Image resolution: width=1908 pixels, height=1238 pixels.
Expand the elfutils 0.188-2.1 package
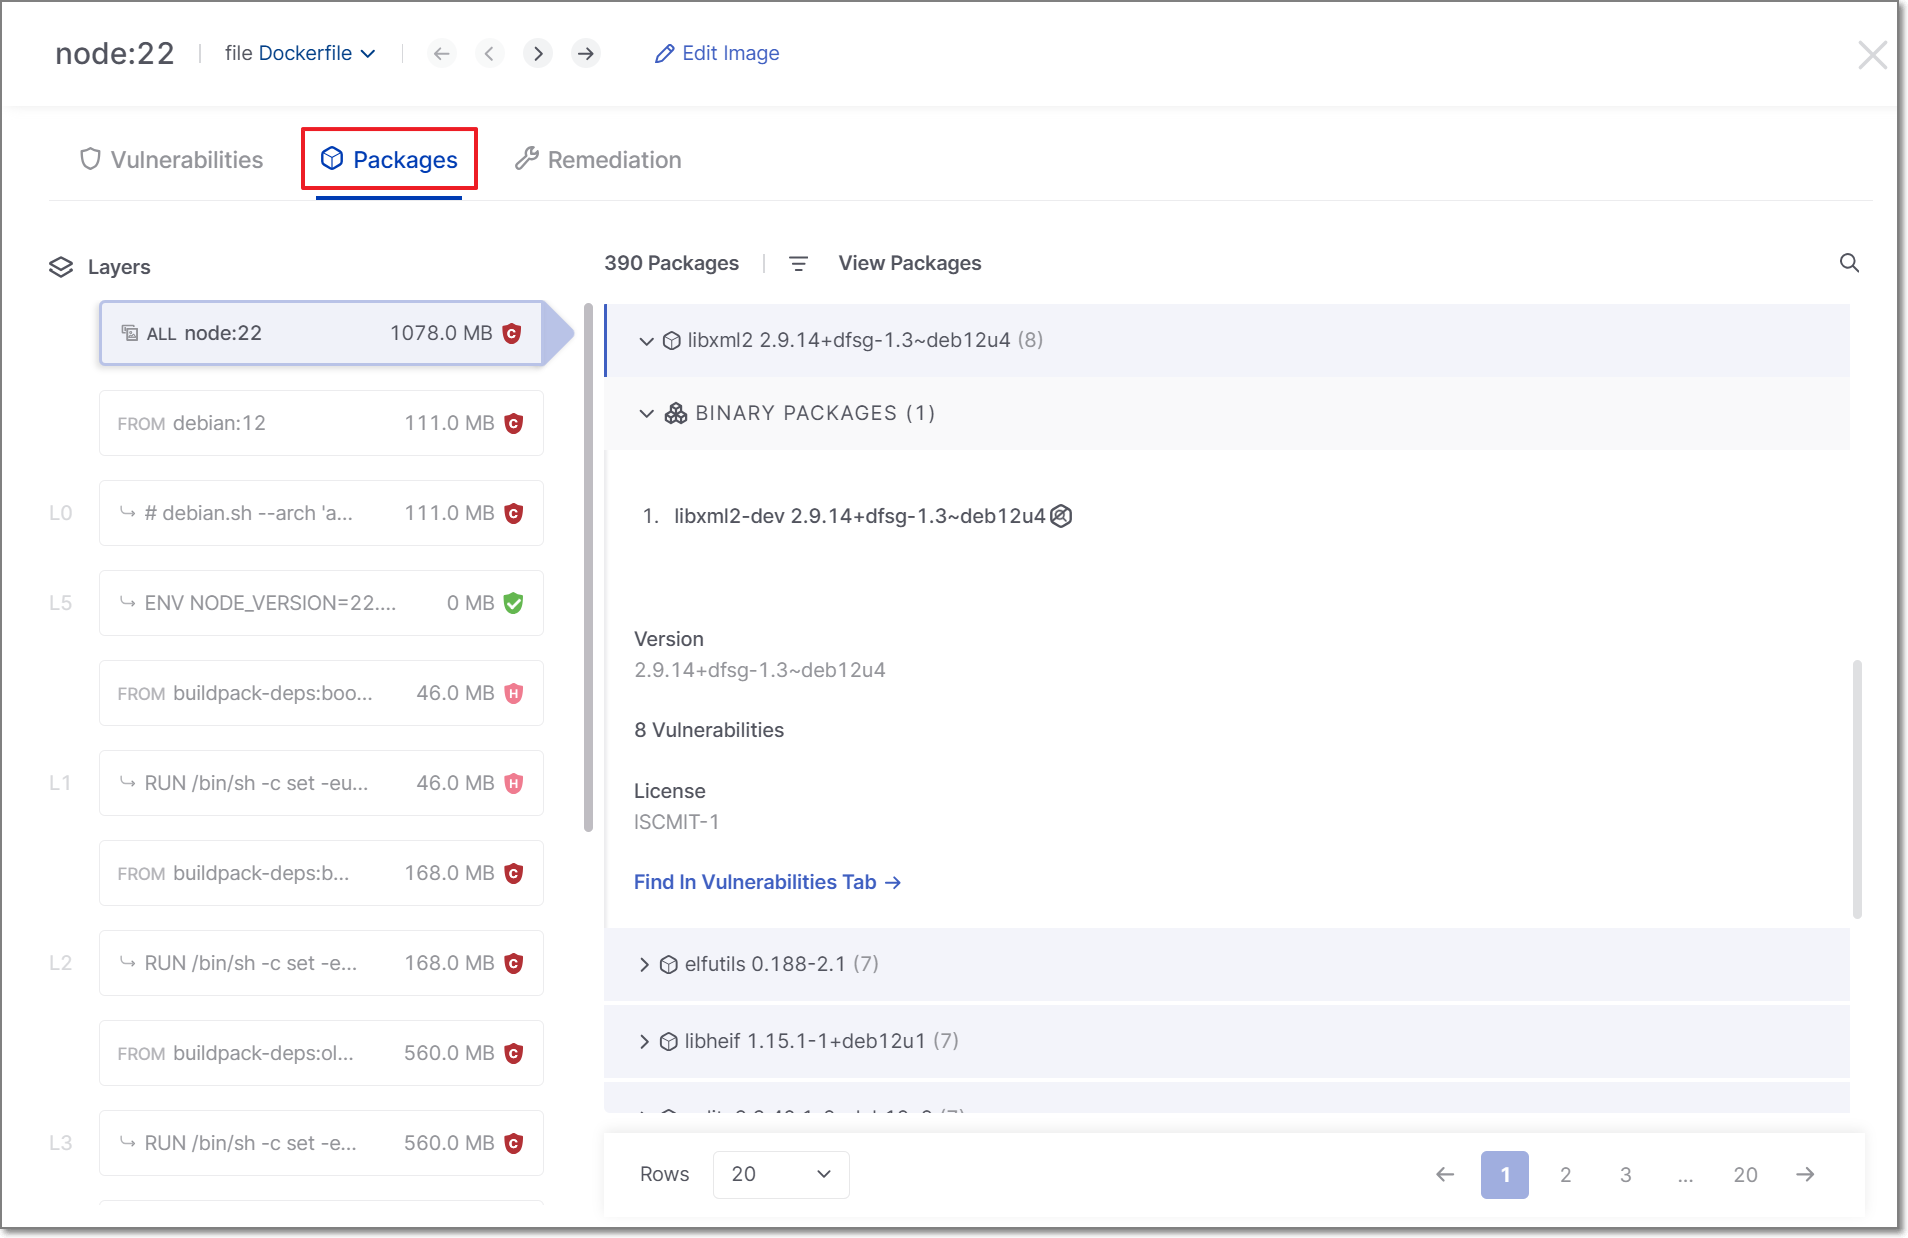pyautogui.click(x=644, y=965)
